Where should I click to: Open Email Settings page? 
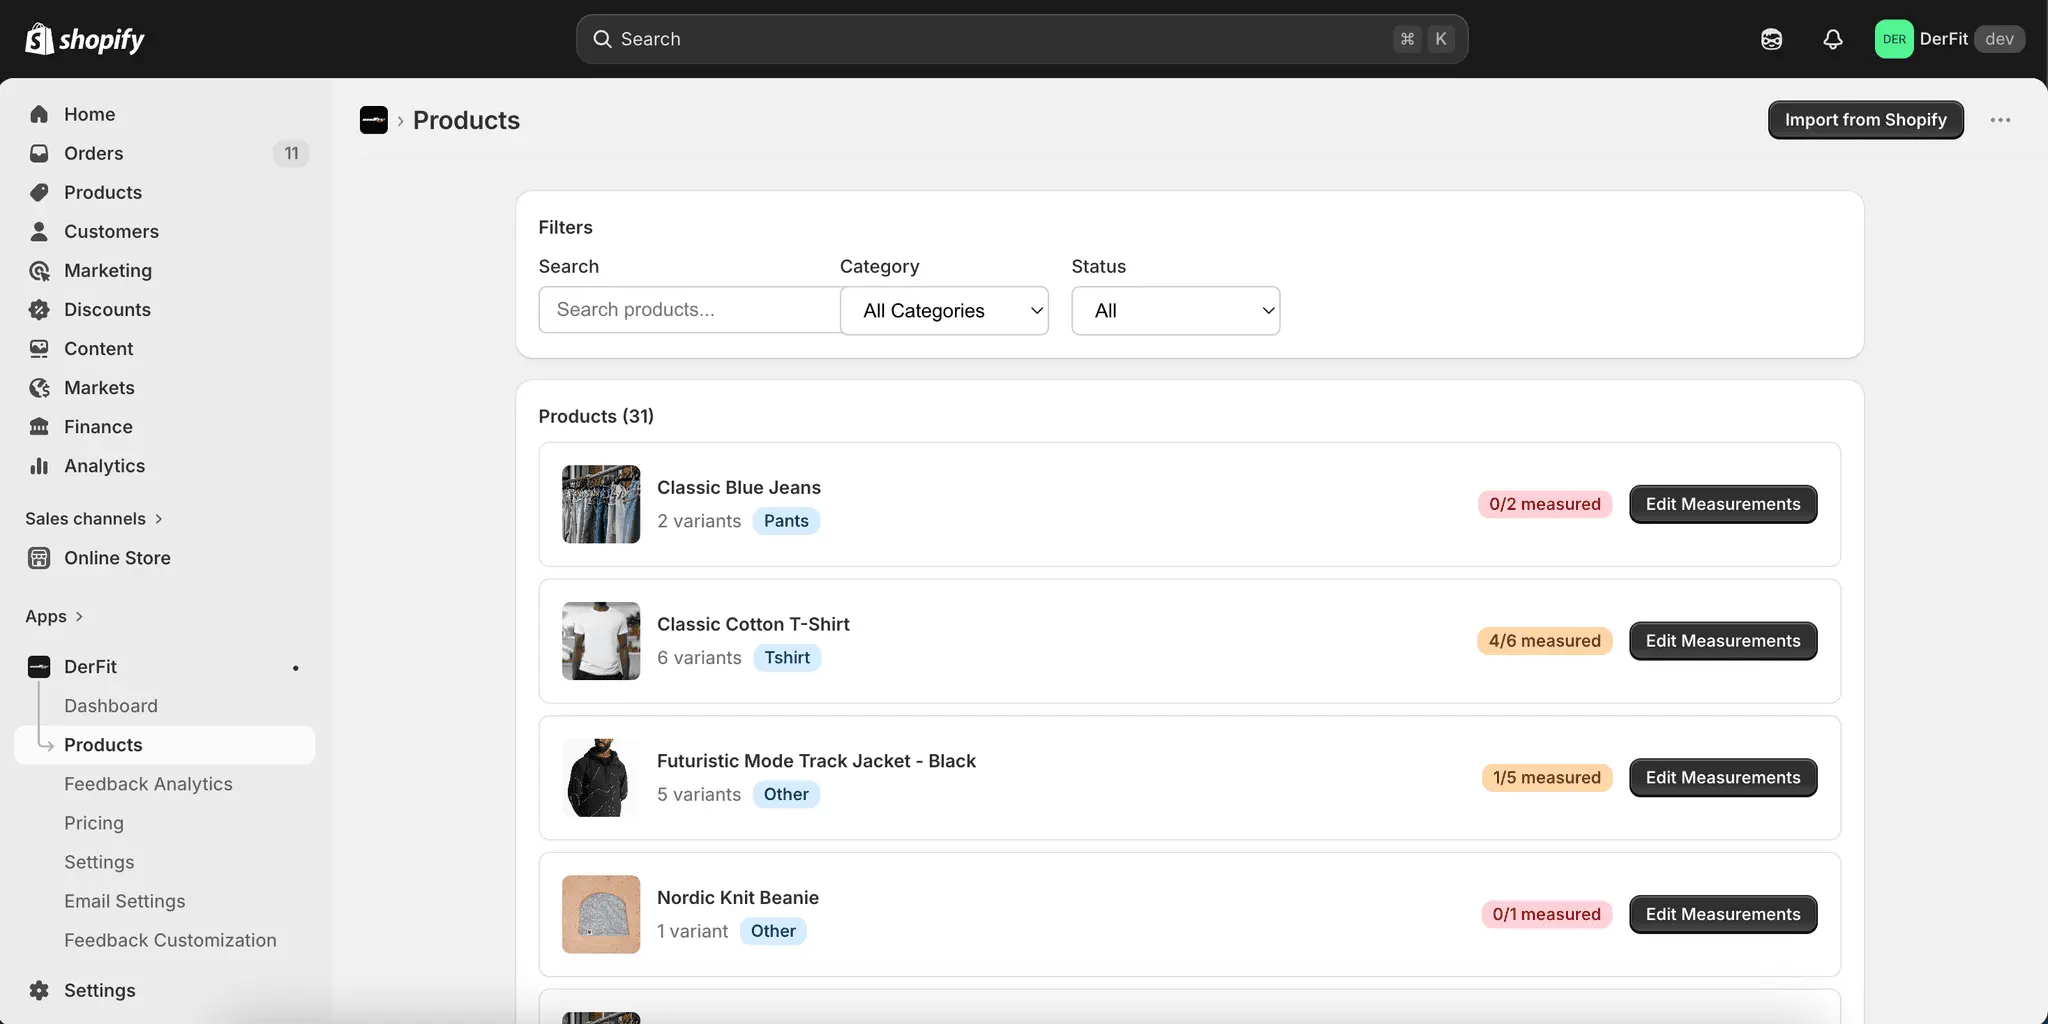125,901
